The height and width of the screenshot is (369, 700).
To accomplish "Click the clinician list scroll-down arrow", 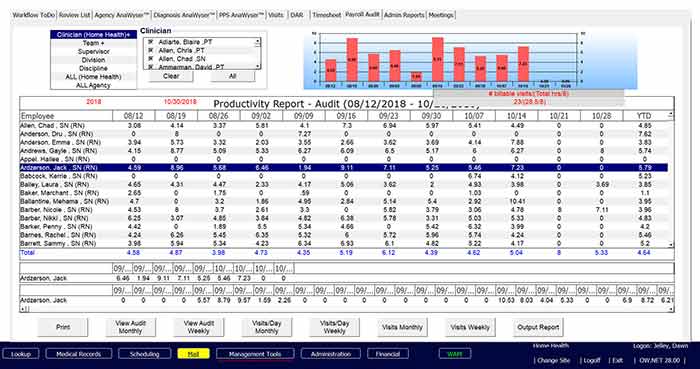I will 257,66.
